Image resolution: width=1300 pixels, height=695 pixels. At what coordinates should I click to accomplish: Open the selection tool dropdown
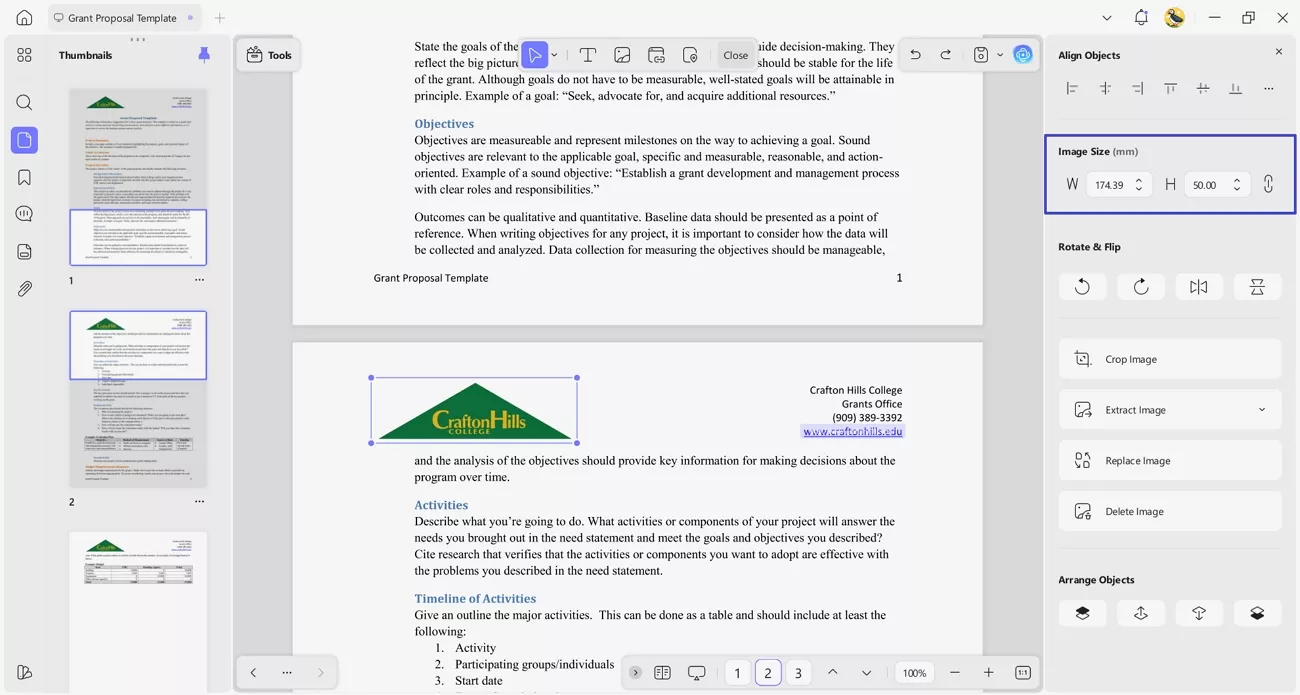click(554, 54)
